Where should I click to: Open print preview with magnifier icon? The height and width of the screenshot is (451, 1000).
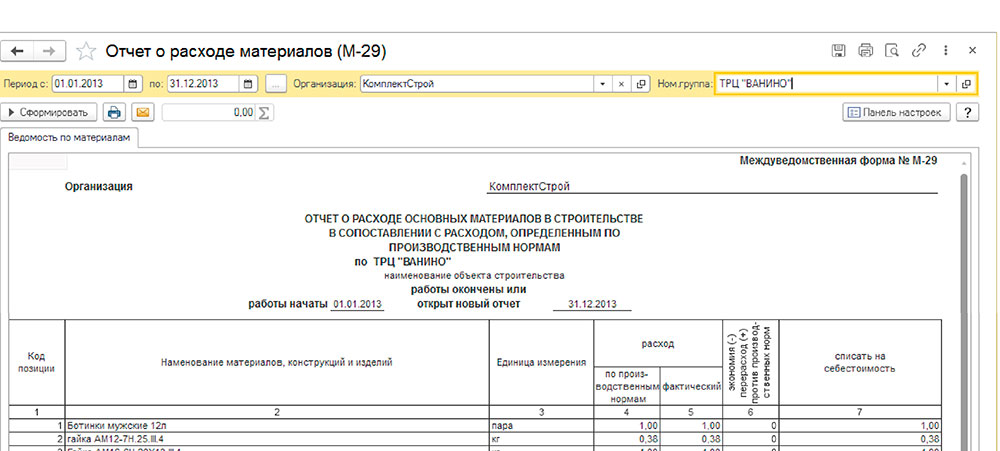tap(892, 51)
